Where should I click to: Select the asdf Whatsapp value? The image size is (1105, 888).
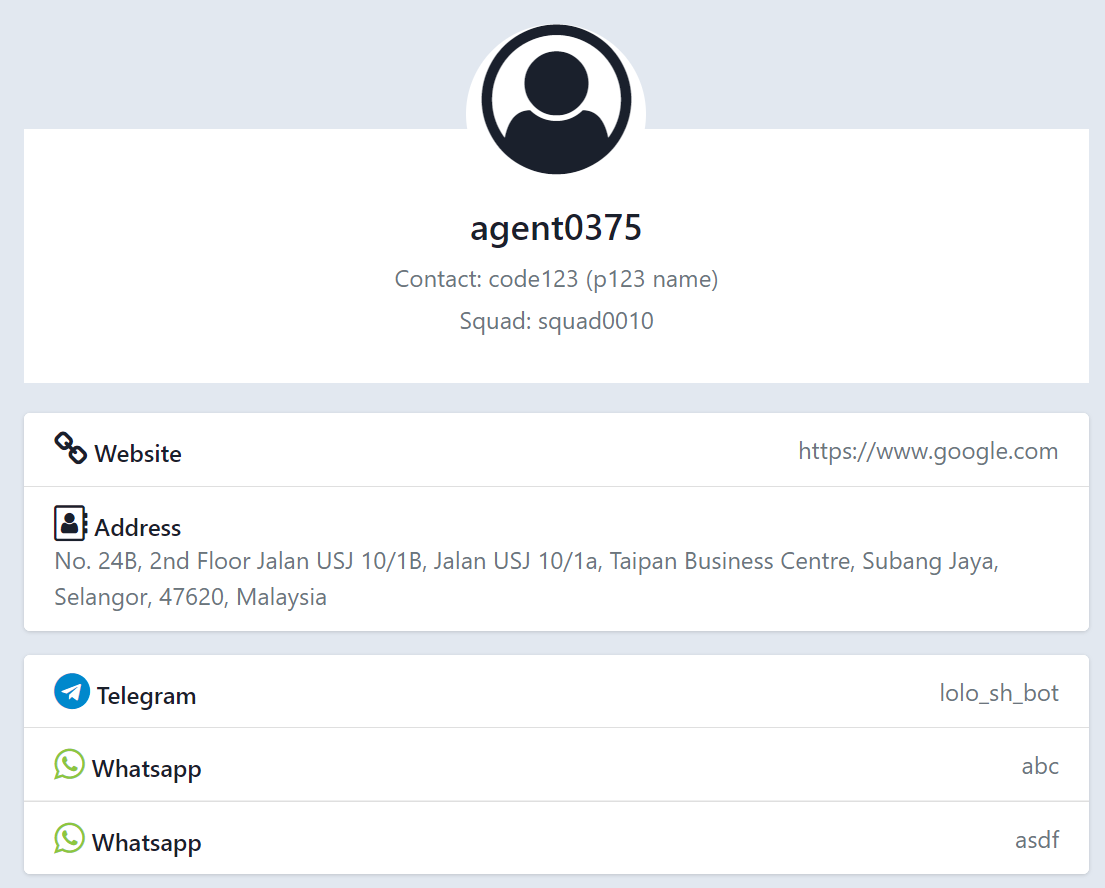1036,840
